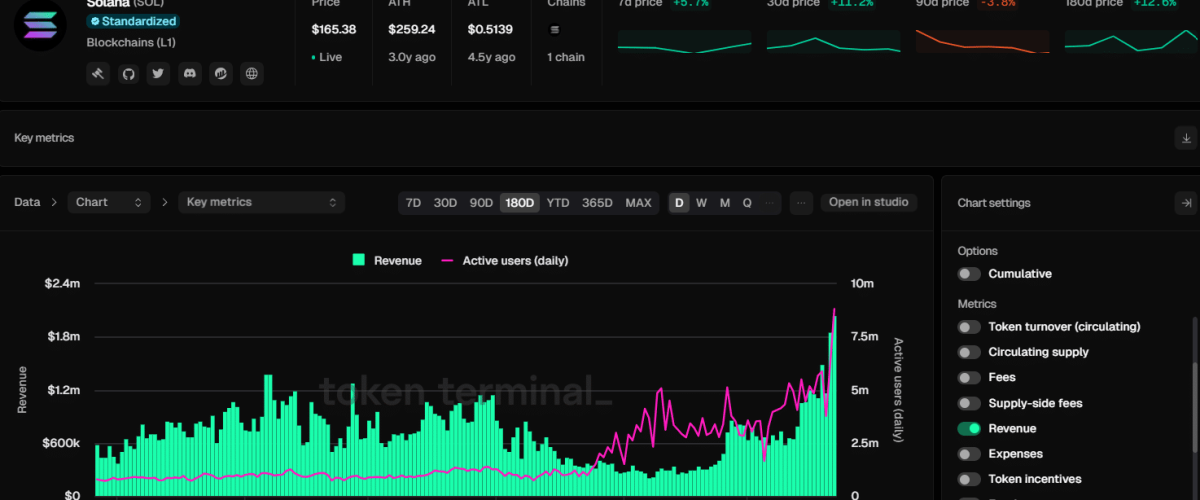Download Key metrics data icon
This screenshot has width=1200, height=500.
tap(1185, 138)
